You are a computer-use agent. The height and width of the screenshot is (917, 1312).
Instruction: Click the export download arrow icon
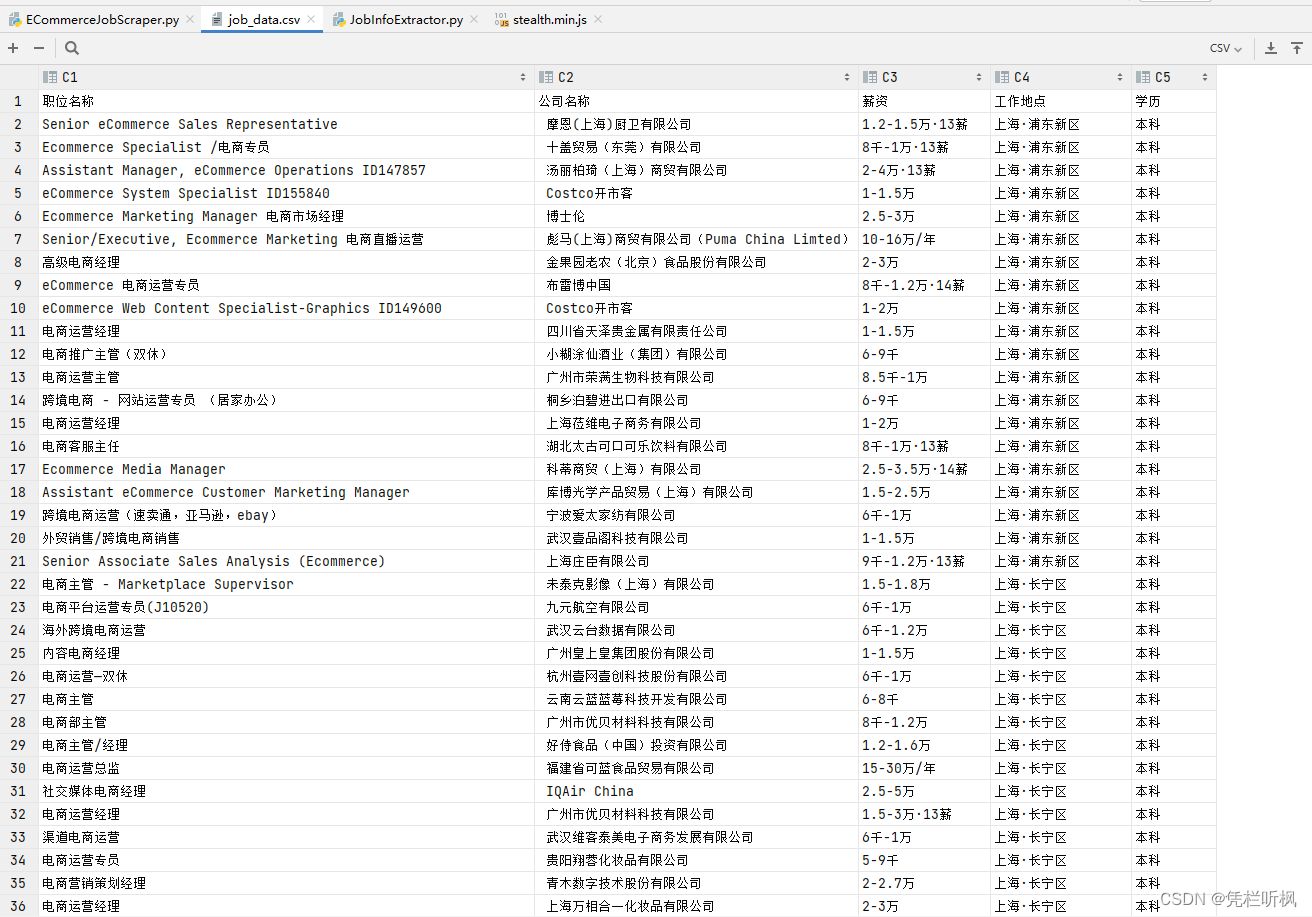1271,48
